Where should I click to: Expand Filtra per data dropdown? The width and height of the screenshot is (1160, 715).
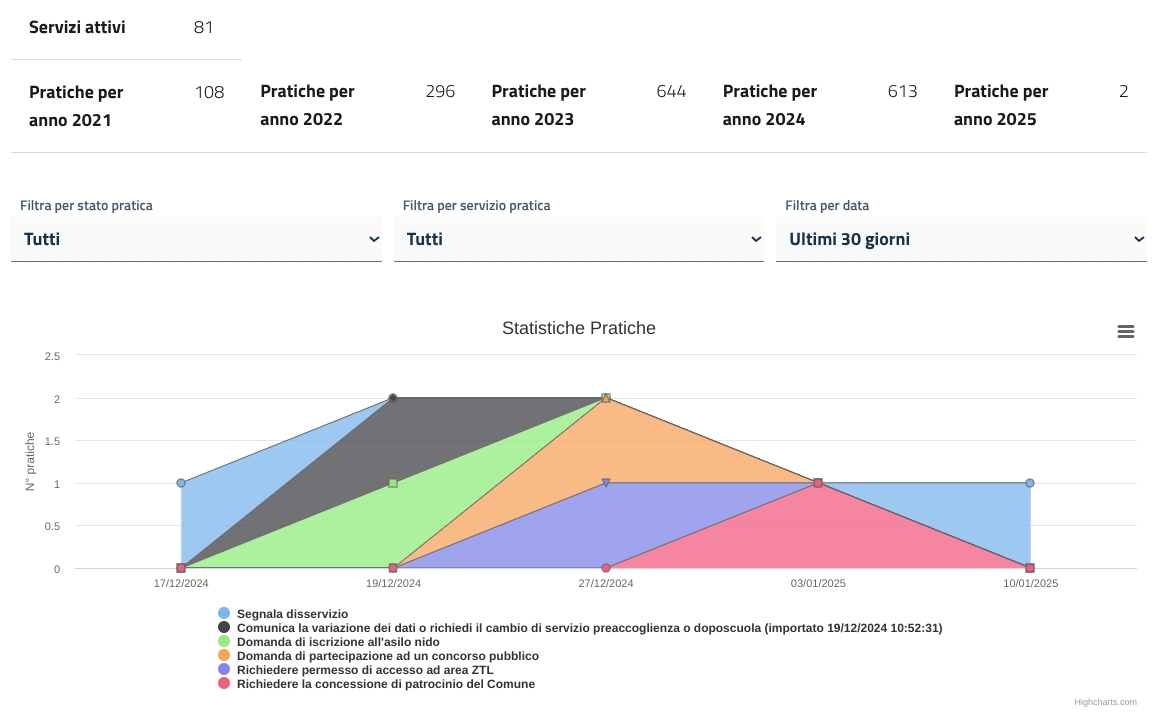tap(961, 240)
